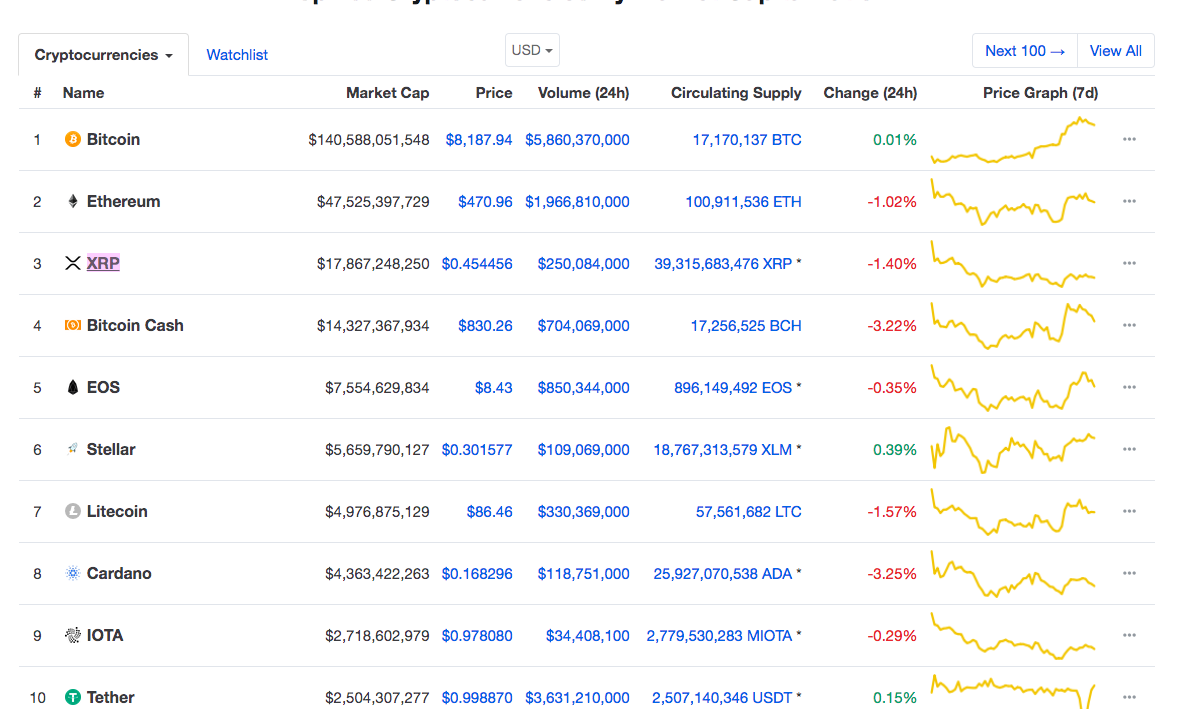
Task: Click the Ethereum diamond logo icon
Action: point(73,201)
